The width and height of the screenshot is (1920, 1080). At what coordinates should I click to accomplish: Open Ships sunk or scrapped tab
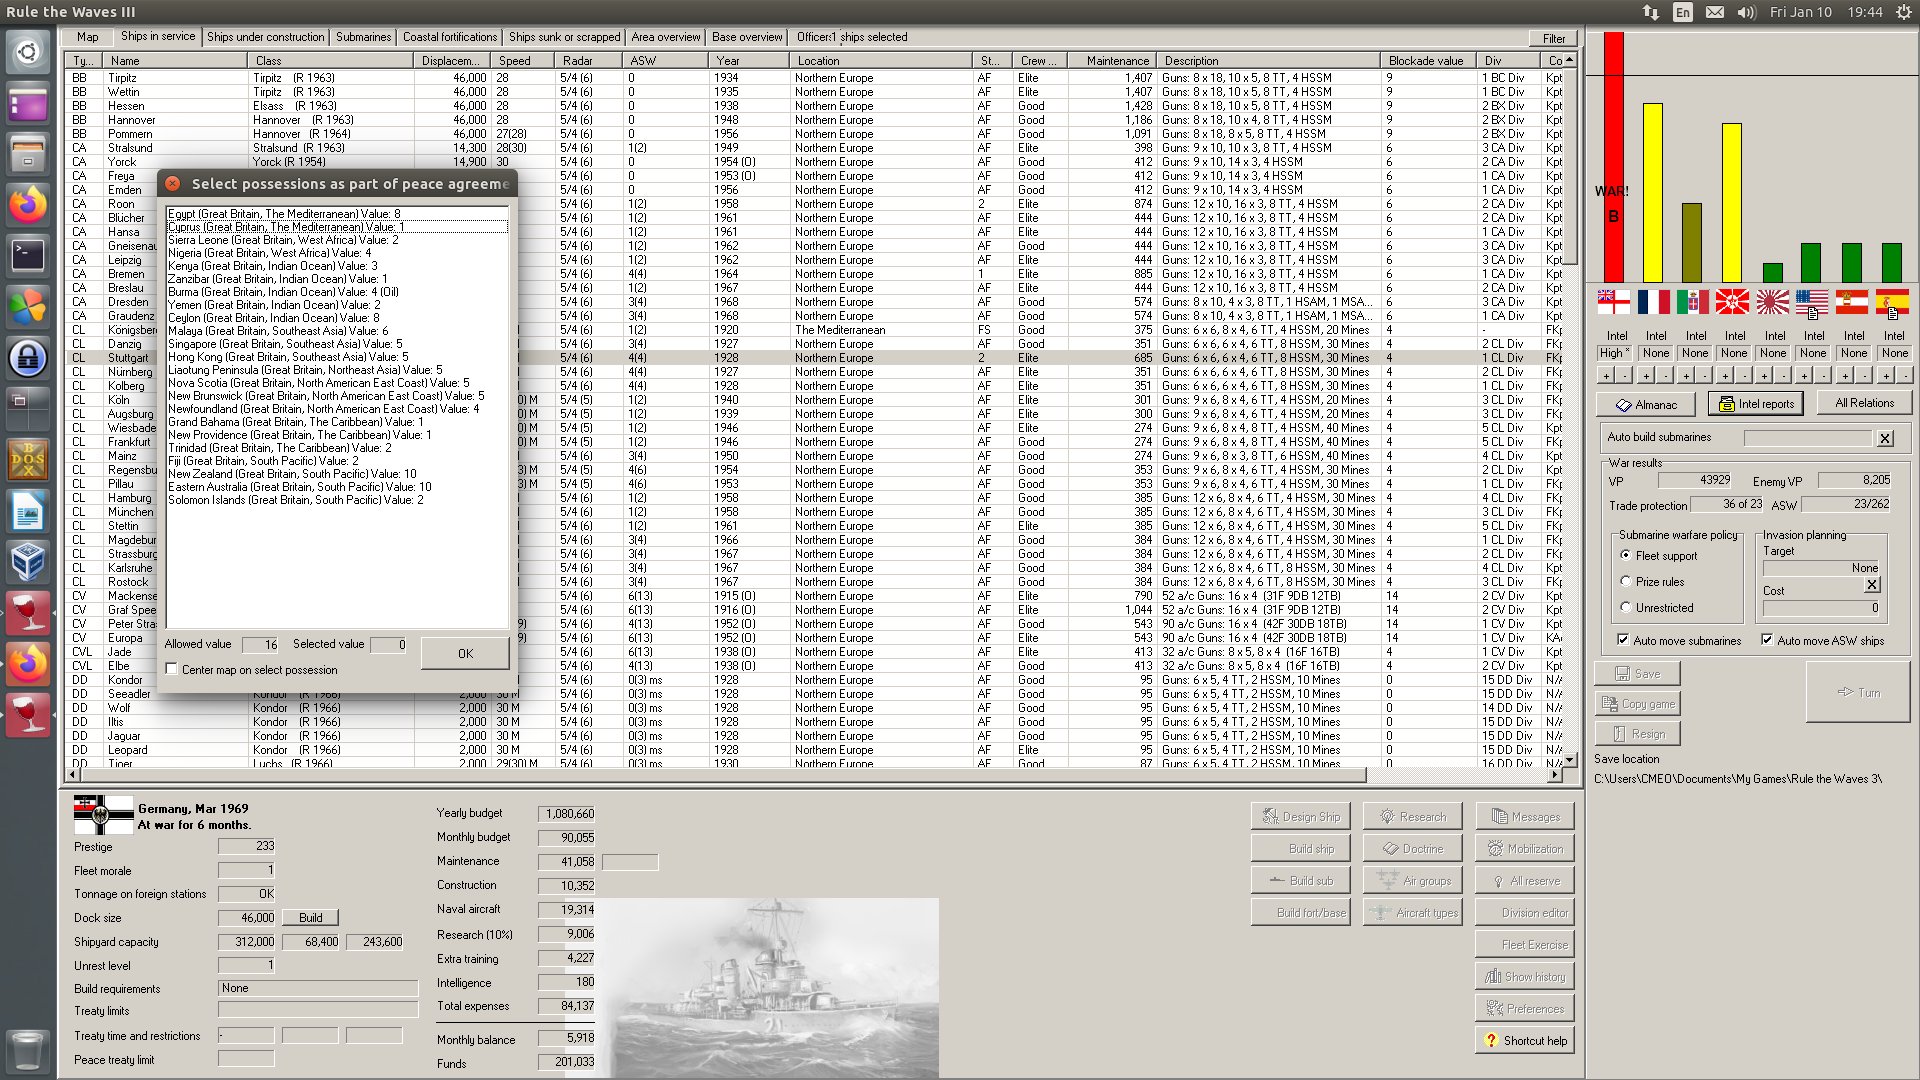pyautogui.click(x=564, y=37)
